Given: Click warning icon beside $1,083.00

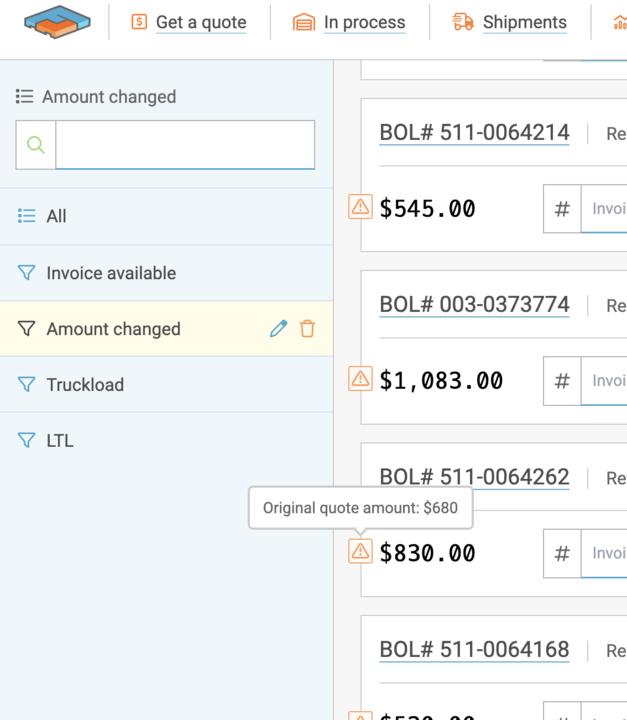Looking at the screenshot, I should 360,379.
